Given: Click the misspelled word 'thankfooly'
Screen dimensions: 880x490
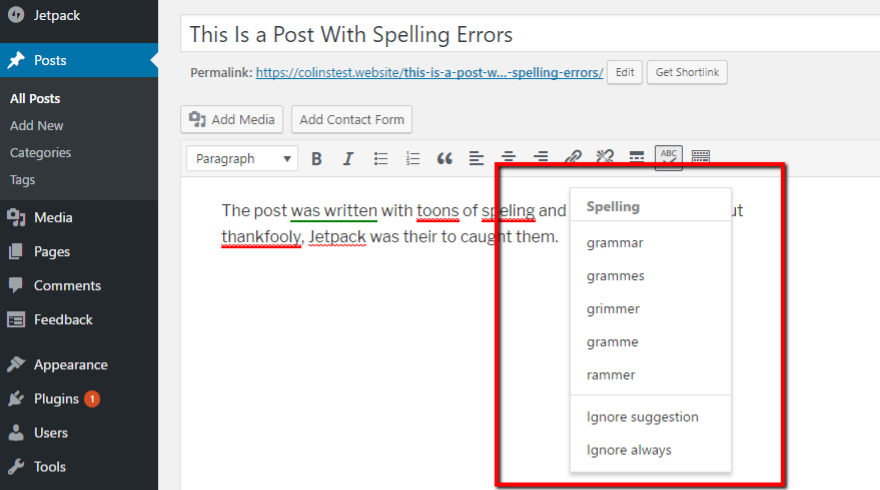Looking at the screenshot, I should click(x=261, y=237).
